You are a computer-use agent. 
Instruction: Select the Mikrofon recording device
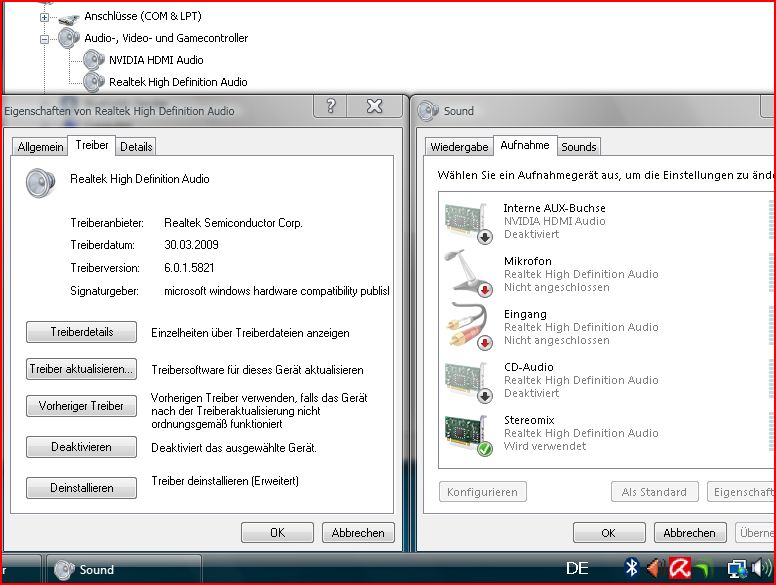click(606, 274)
